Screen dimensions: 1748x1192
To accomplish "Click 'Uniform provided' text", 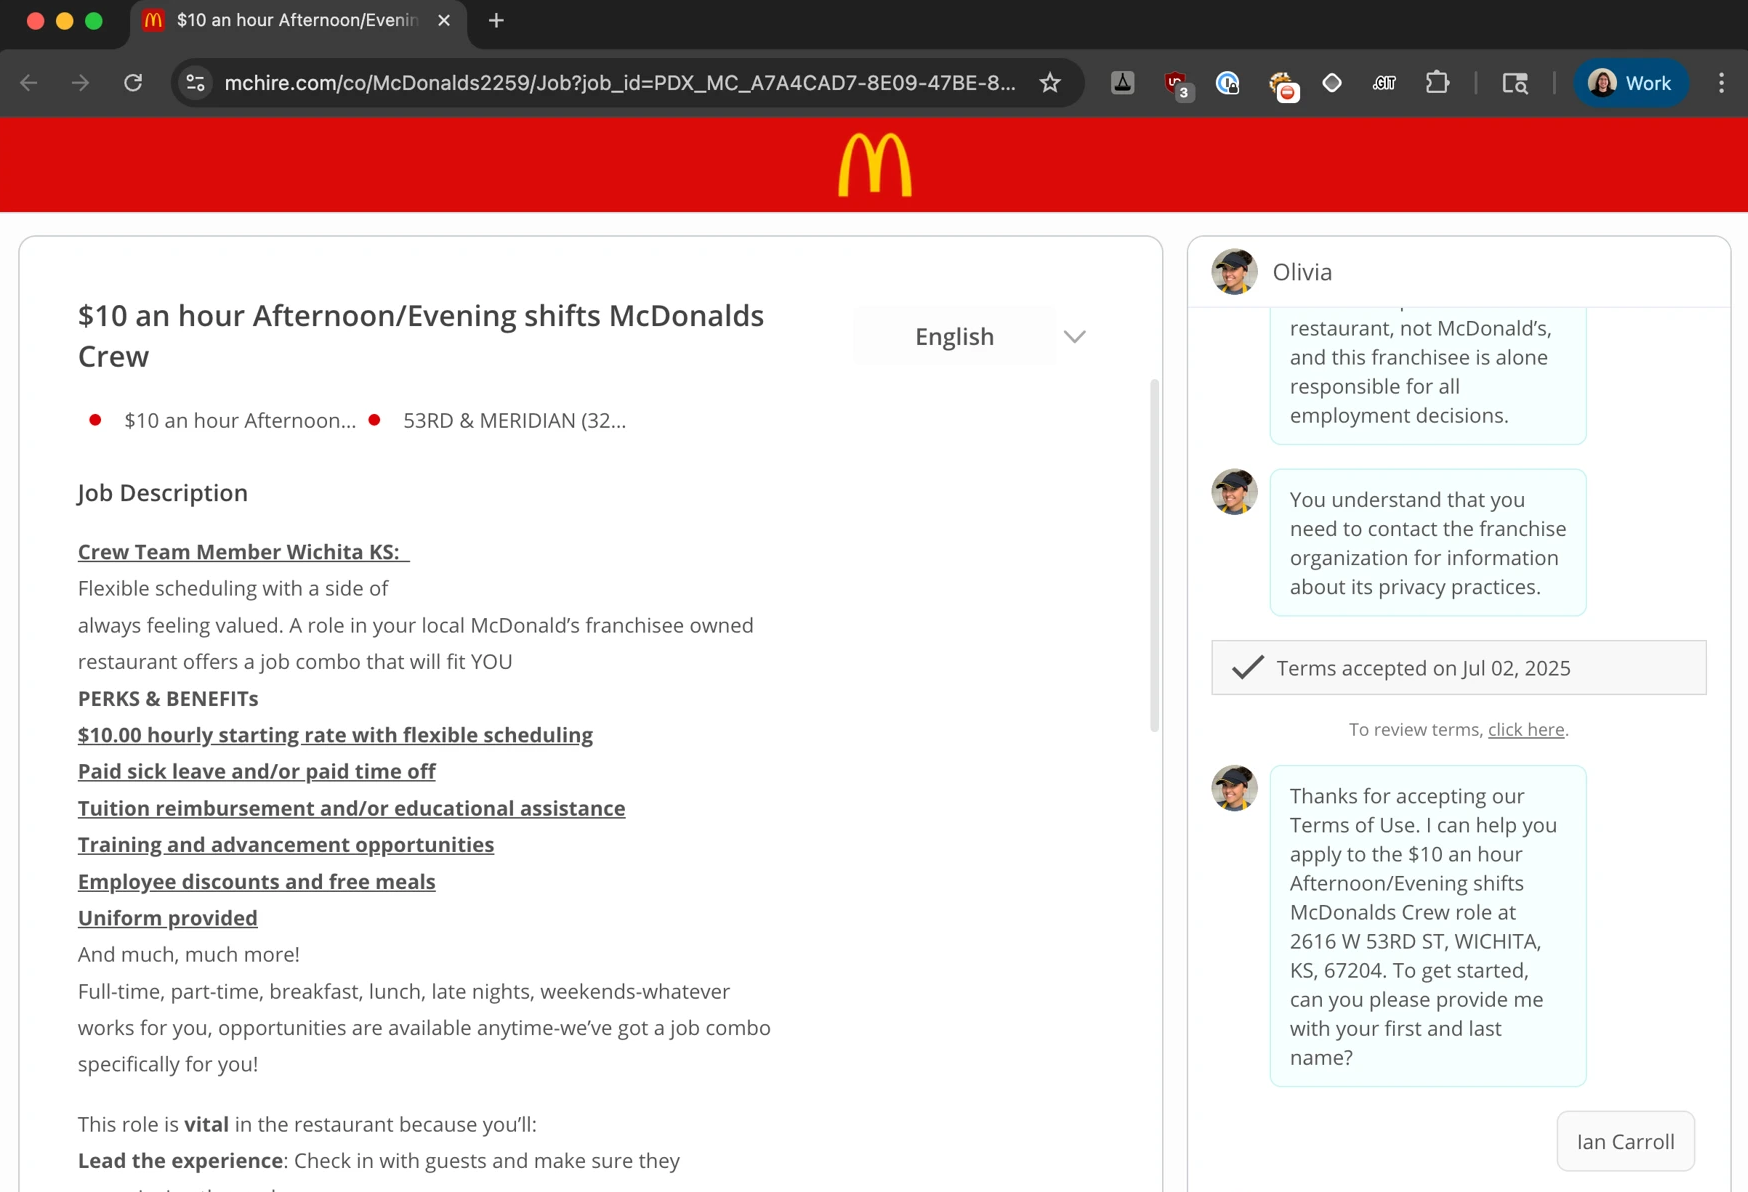I will coord(168,918).
